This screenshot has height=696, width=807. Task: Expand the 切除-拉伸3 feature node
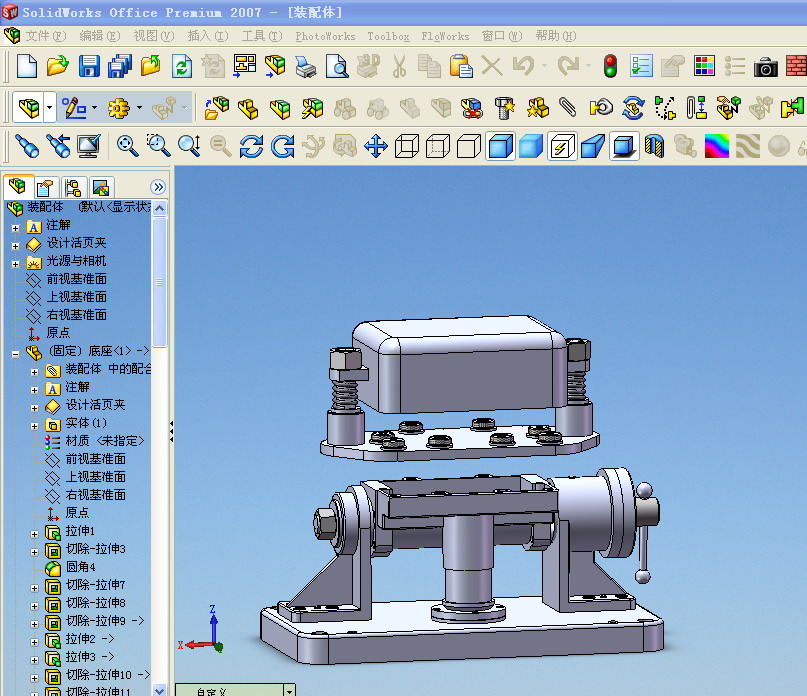tap(34, 552)
